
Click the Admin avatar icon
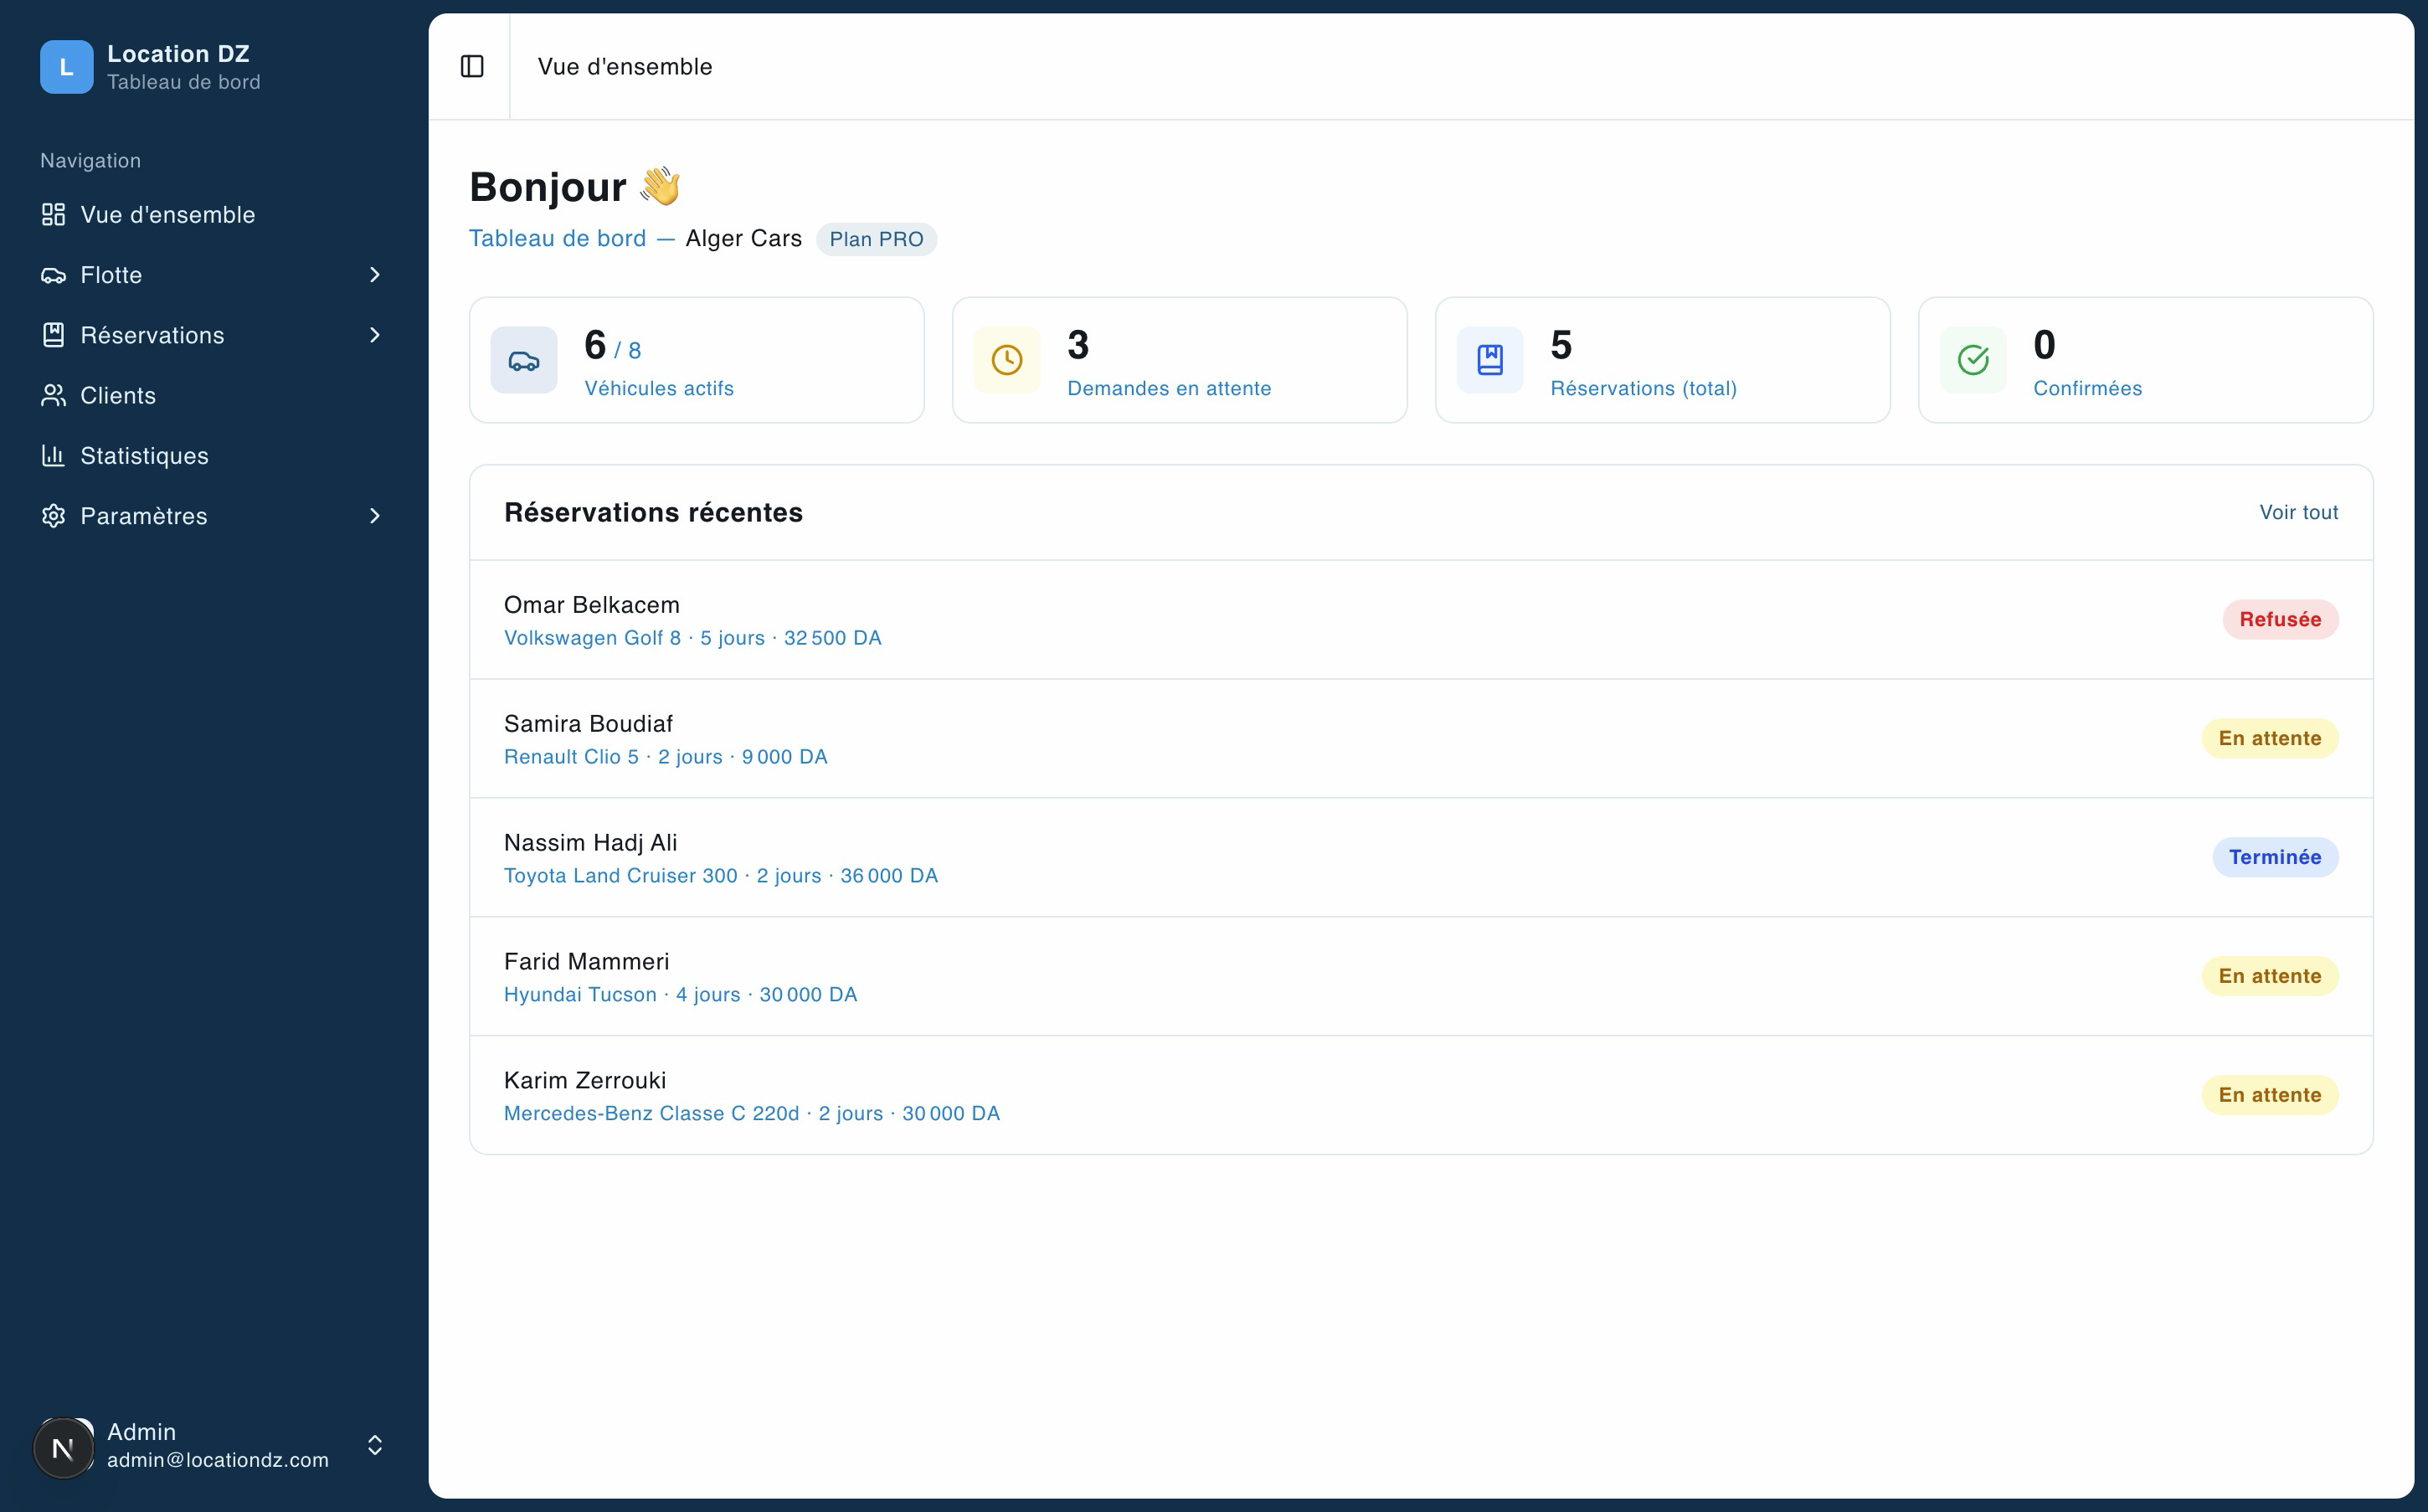pyautogui.click(x=64, y=1447)
